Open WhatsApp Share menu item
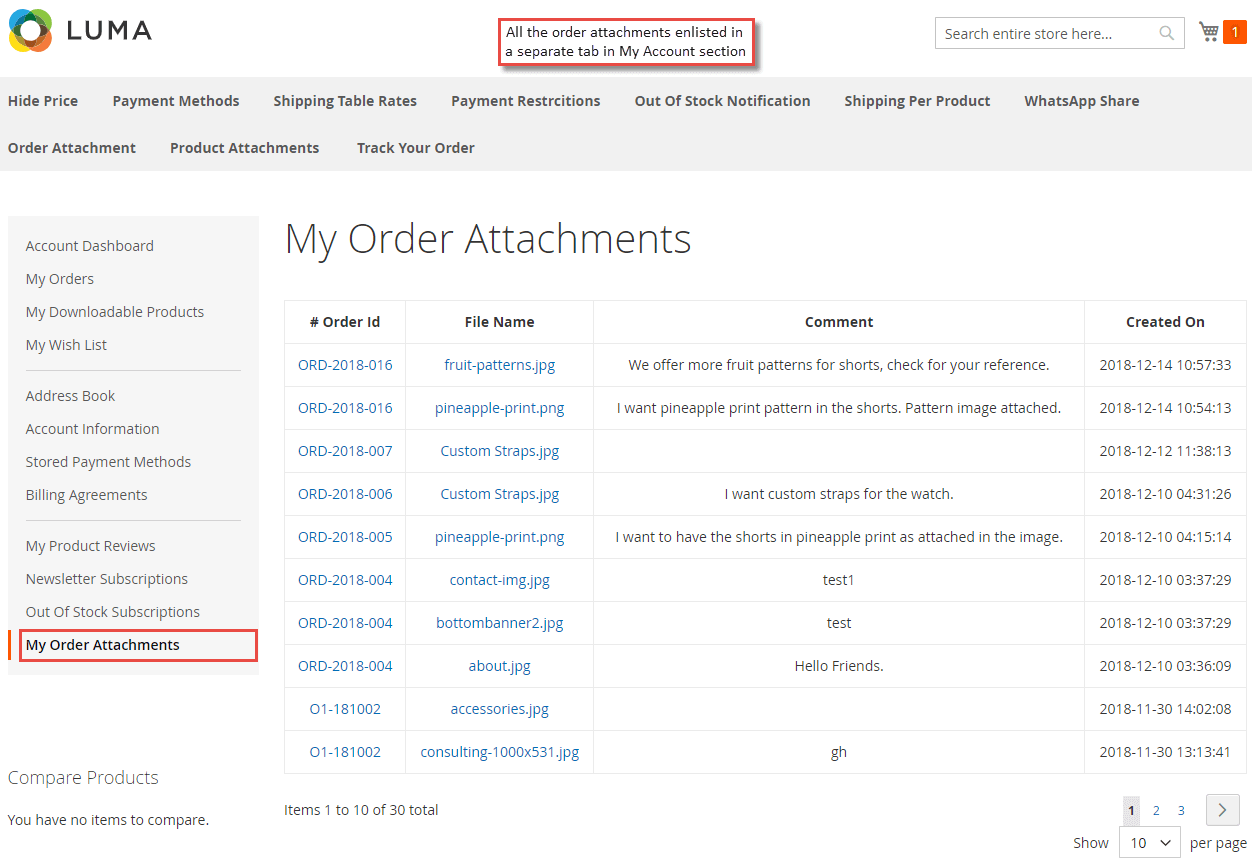This screenshot has height=863, width=1252. pyautogui.click(x=1081, y=101)
